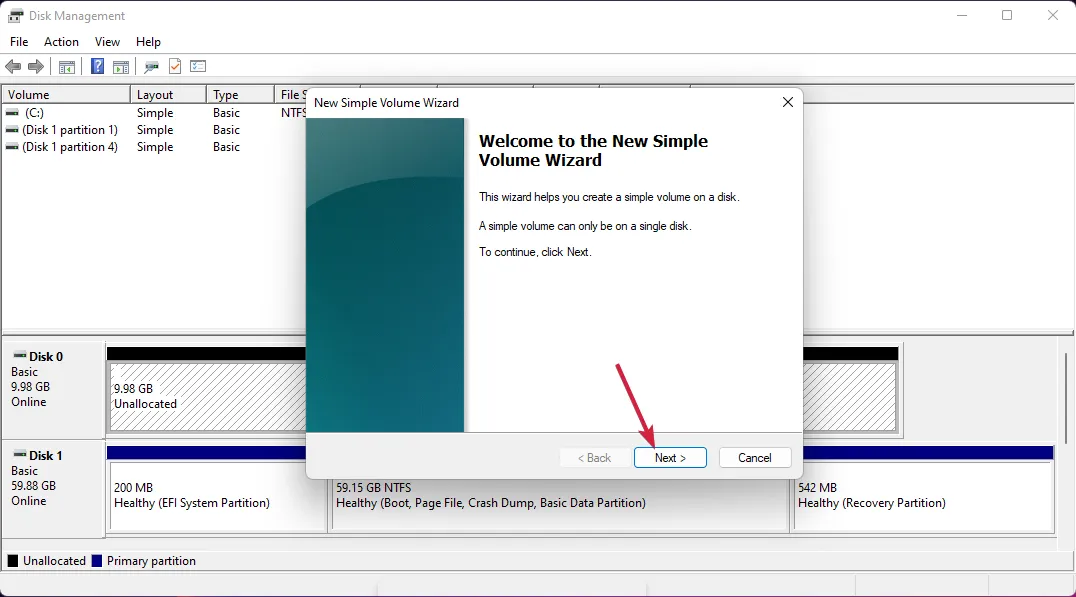This screenshot has height=597, width=1076.
Task: Click drive icon beside Disk 1 partition 1
Action: [x=12, y=130]
